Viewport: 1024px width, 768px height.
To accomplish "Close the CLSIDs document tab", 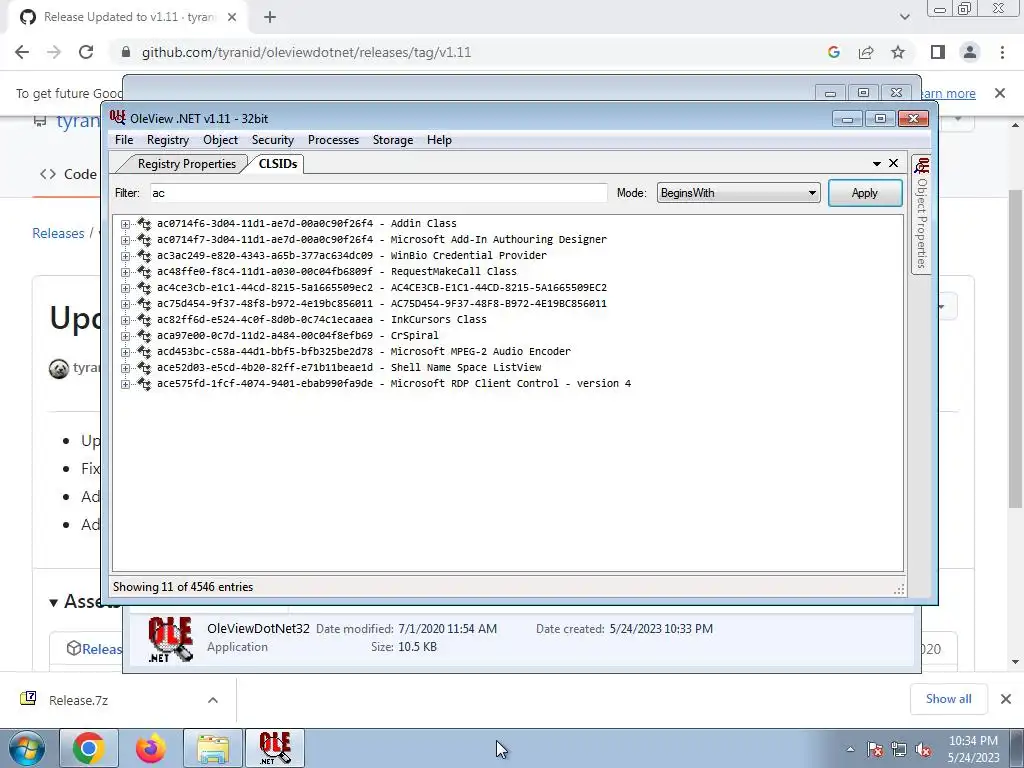I will (893, 163).
